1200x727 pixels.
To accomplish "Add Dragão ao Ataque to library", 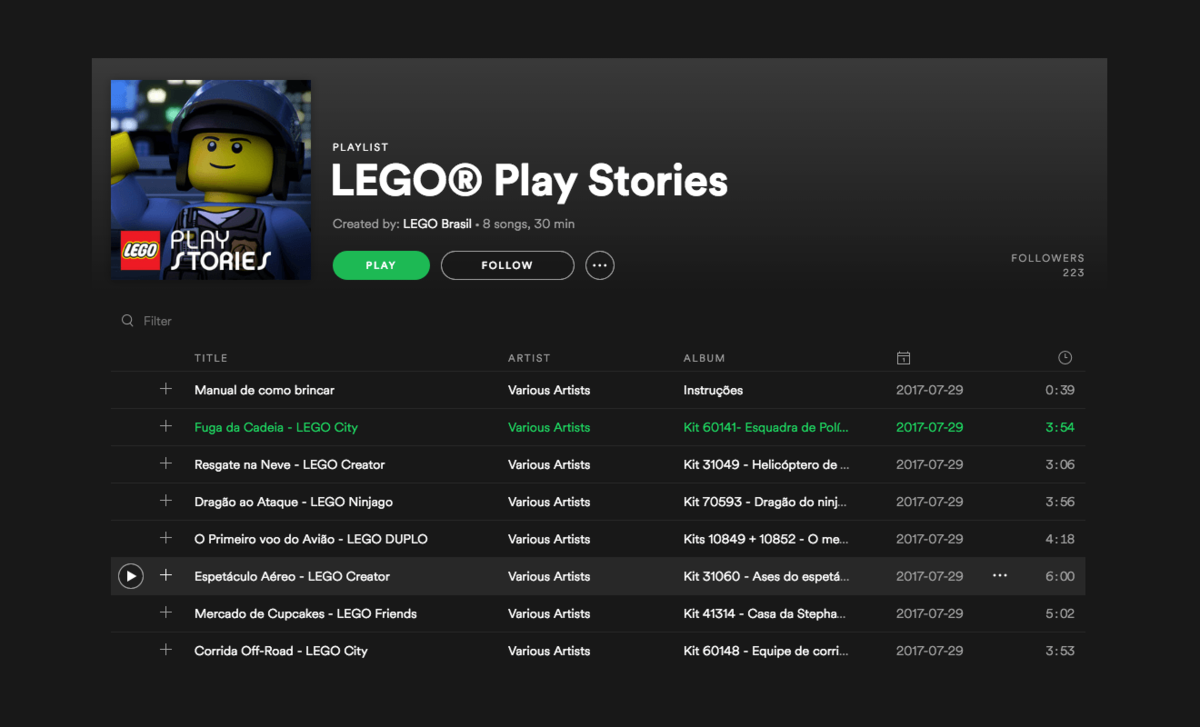I will point(166,501).
